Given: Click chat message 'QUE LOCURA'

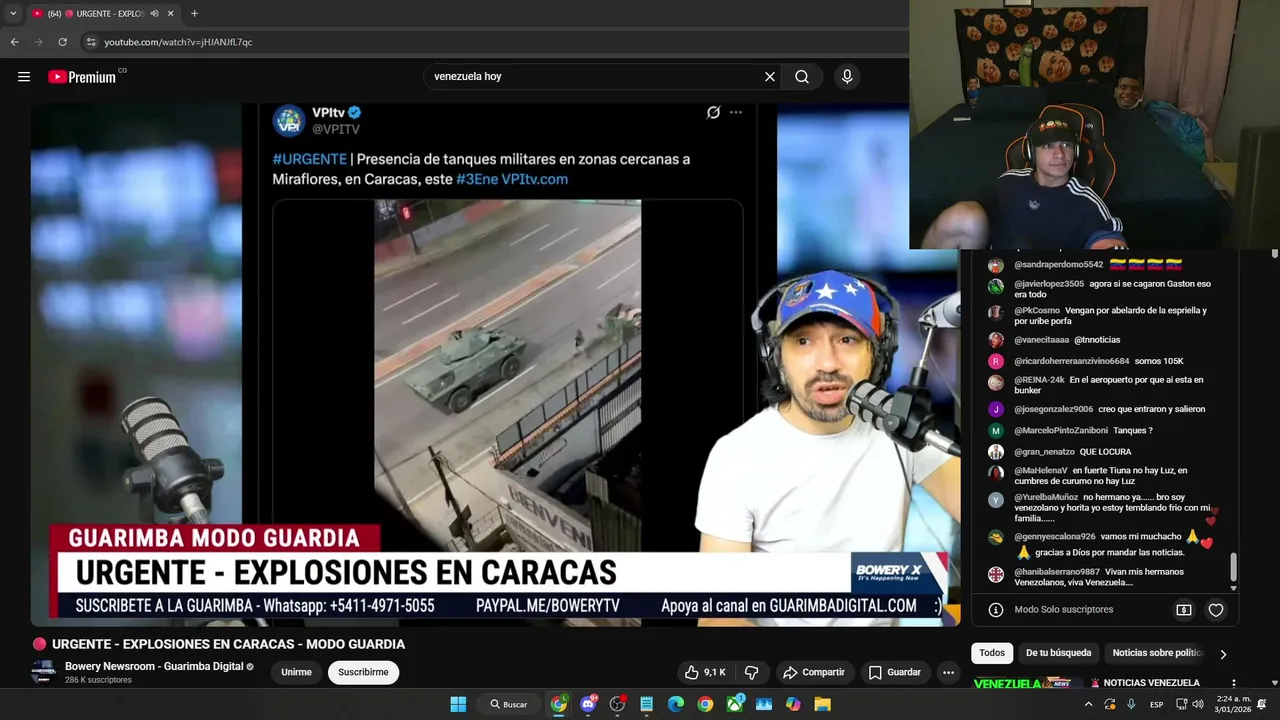Looking at the screenshot, I should 1105,452.
